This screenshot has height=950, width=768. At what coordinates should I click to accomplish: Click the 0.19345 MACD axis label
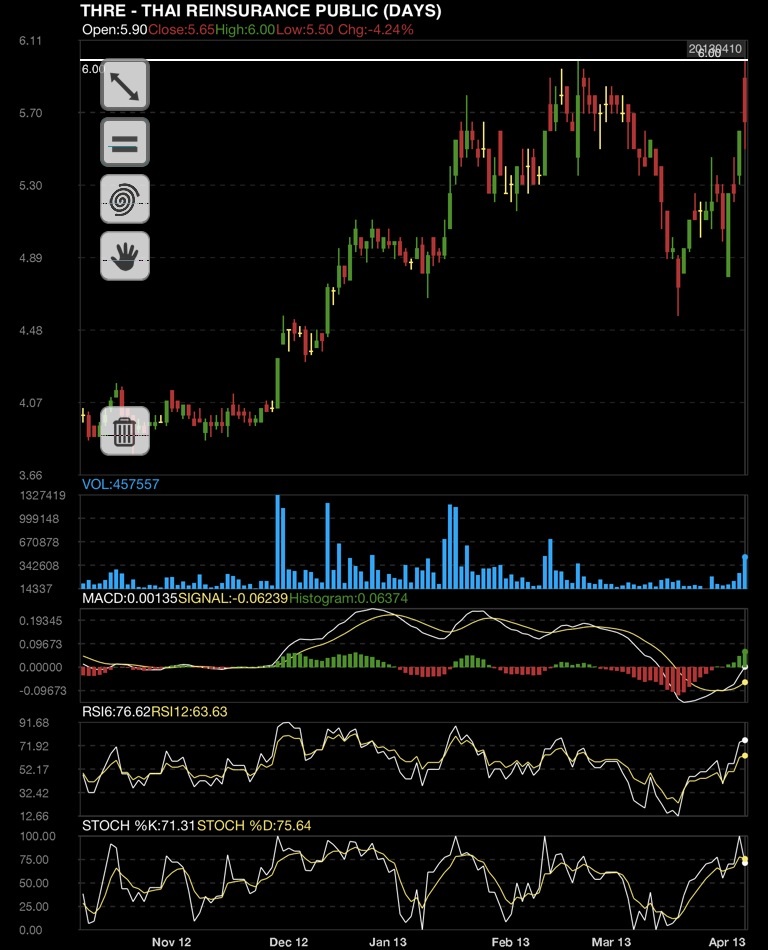[41, 621]
